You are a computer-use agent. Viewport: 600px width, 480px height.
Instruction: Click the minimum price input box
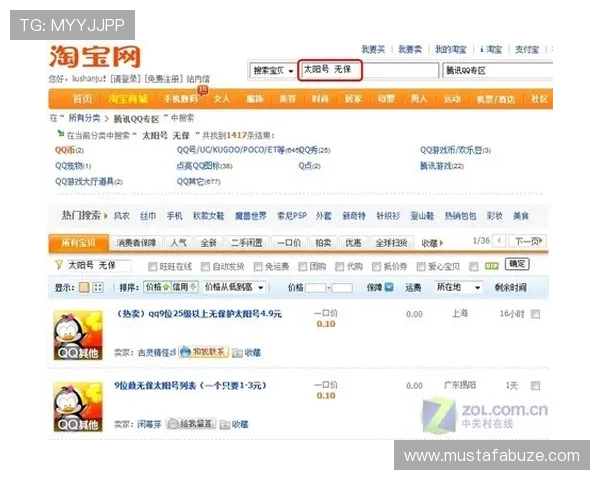315,287
